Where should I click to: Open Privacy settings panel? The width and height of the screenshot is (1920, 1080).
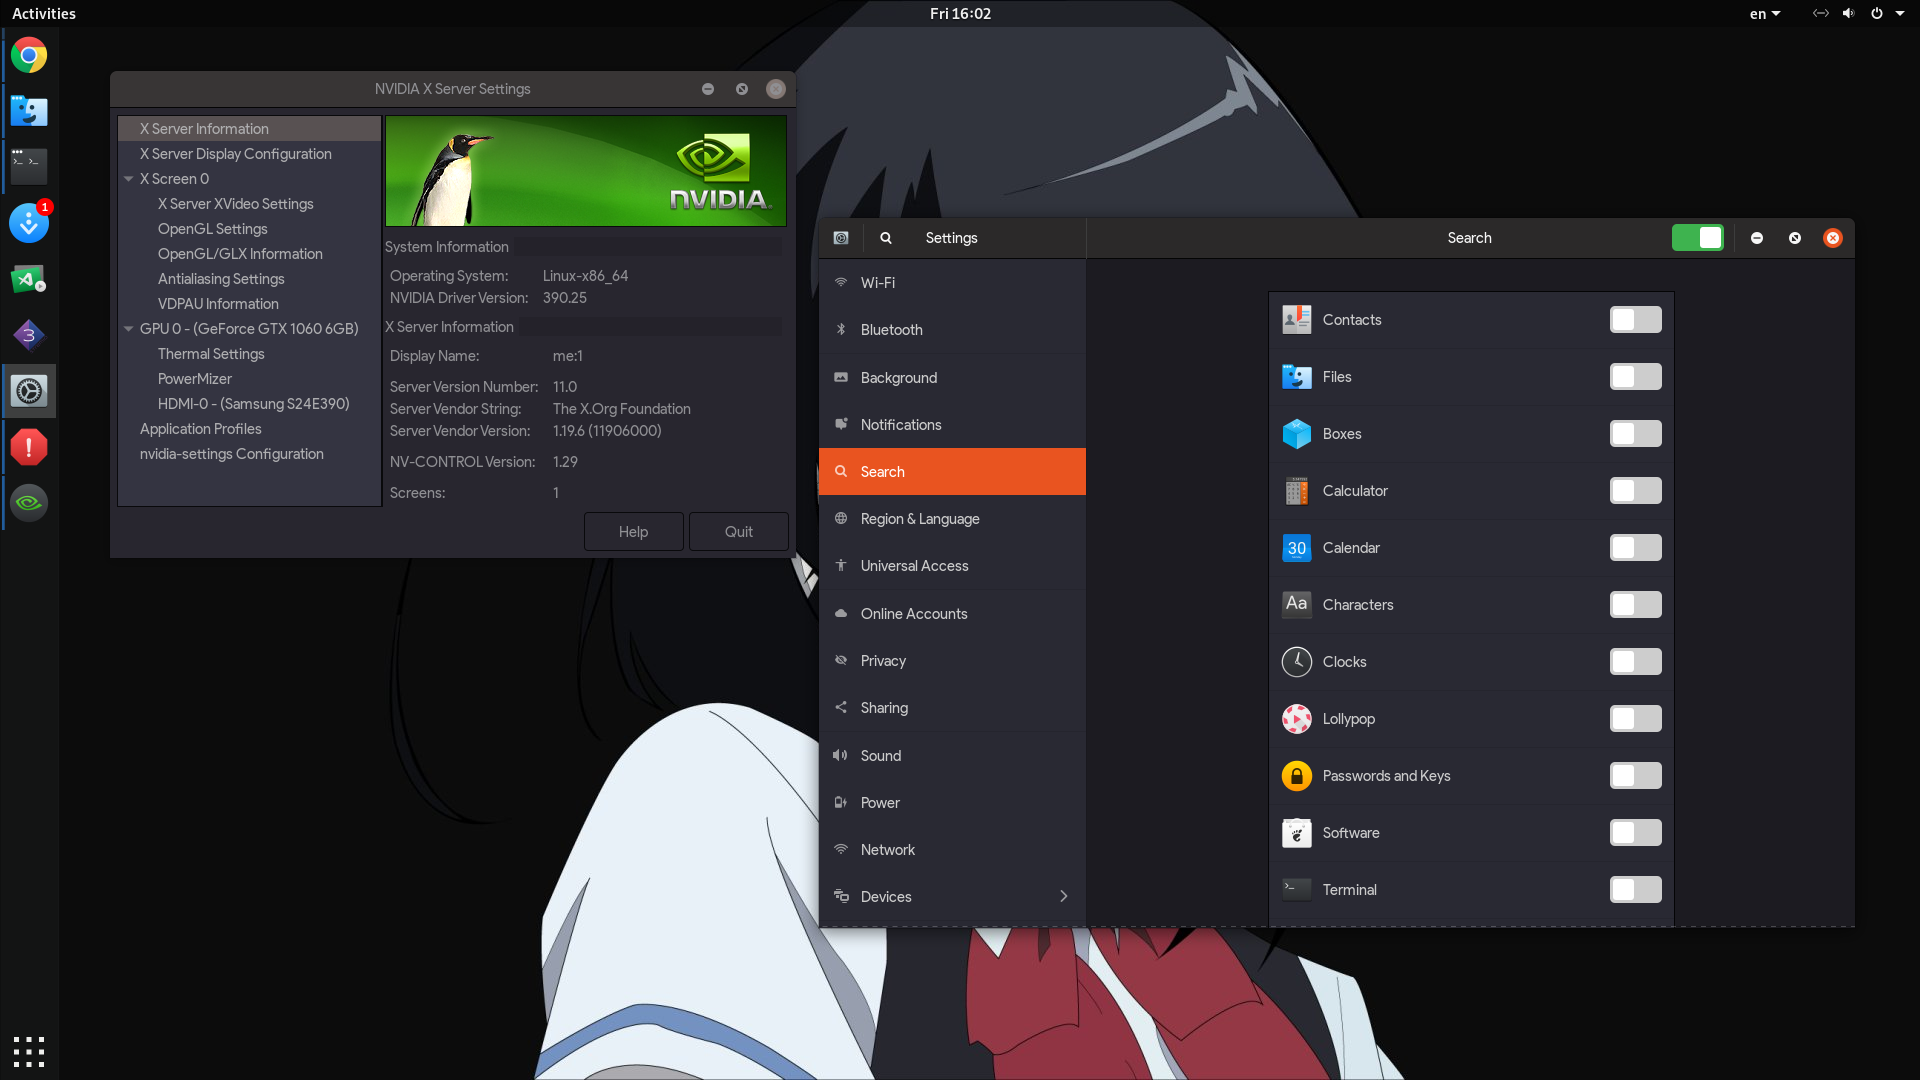click(952, 661)
